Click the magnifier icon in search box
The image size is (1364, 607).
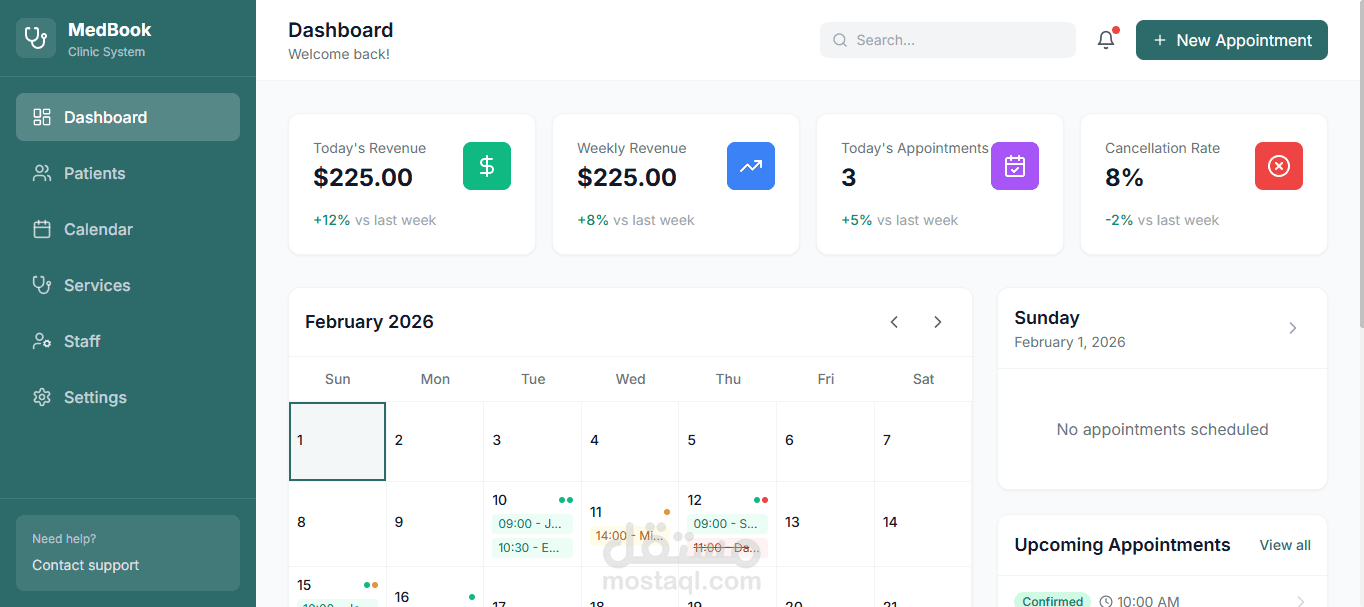pyautogui.click(x=841, y=40)
